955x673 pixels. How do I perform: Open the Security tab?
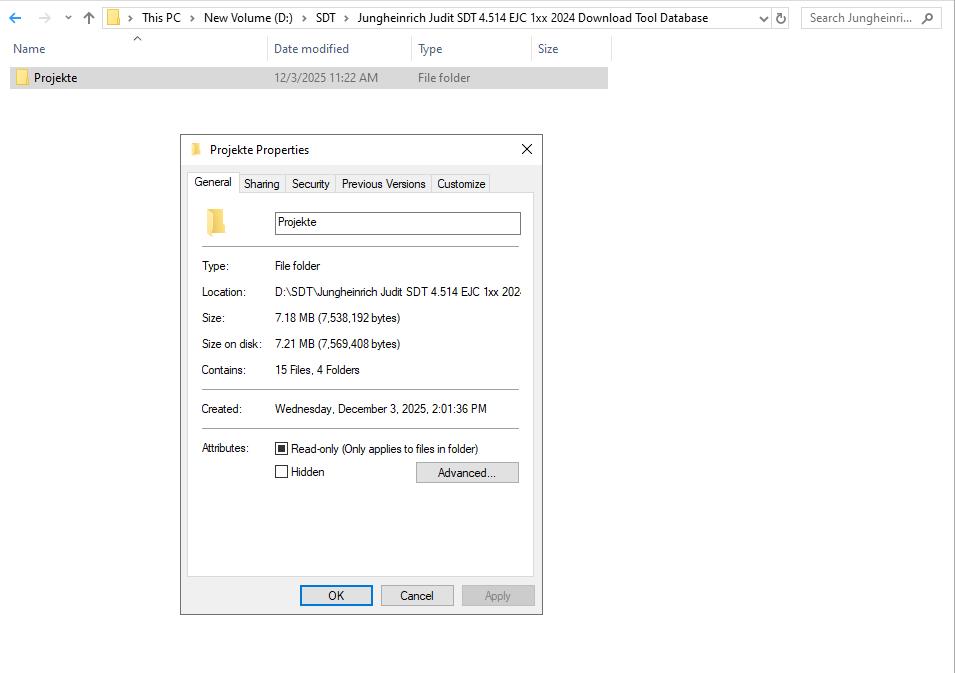[311, 184]
